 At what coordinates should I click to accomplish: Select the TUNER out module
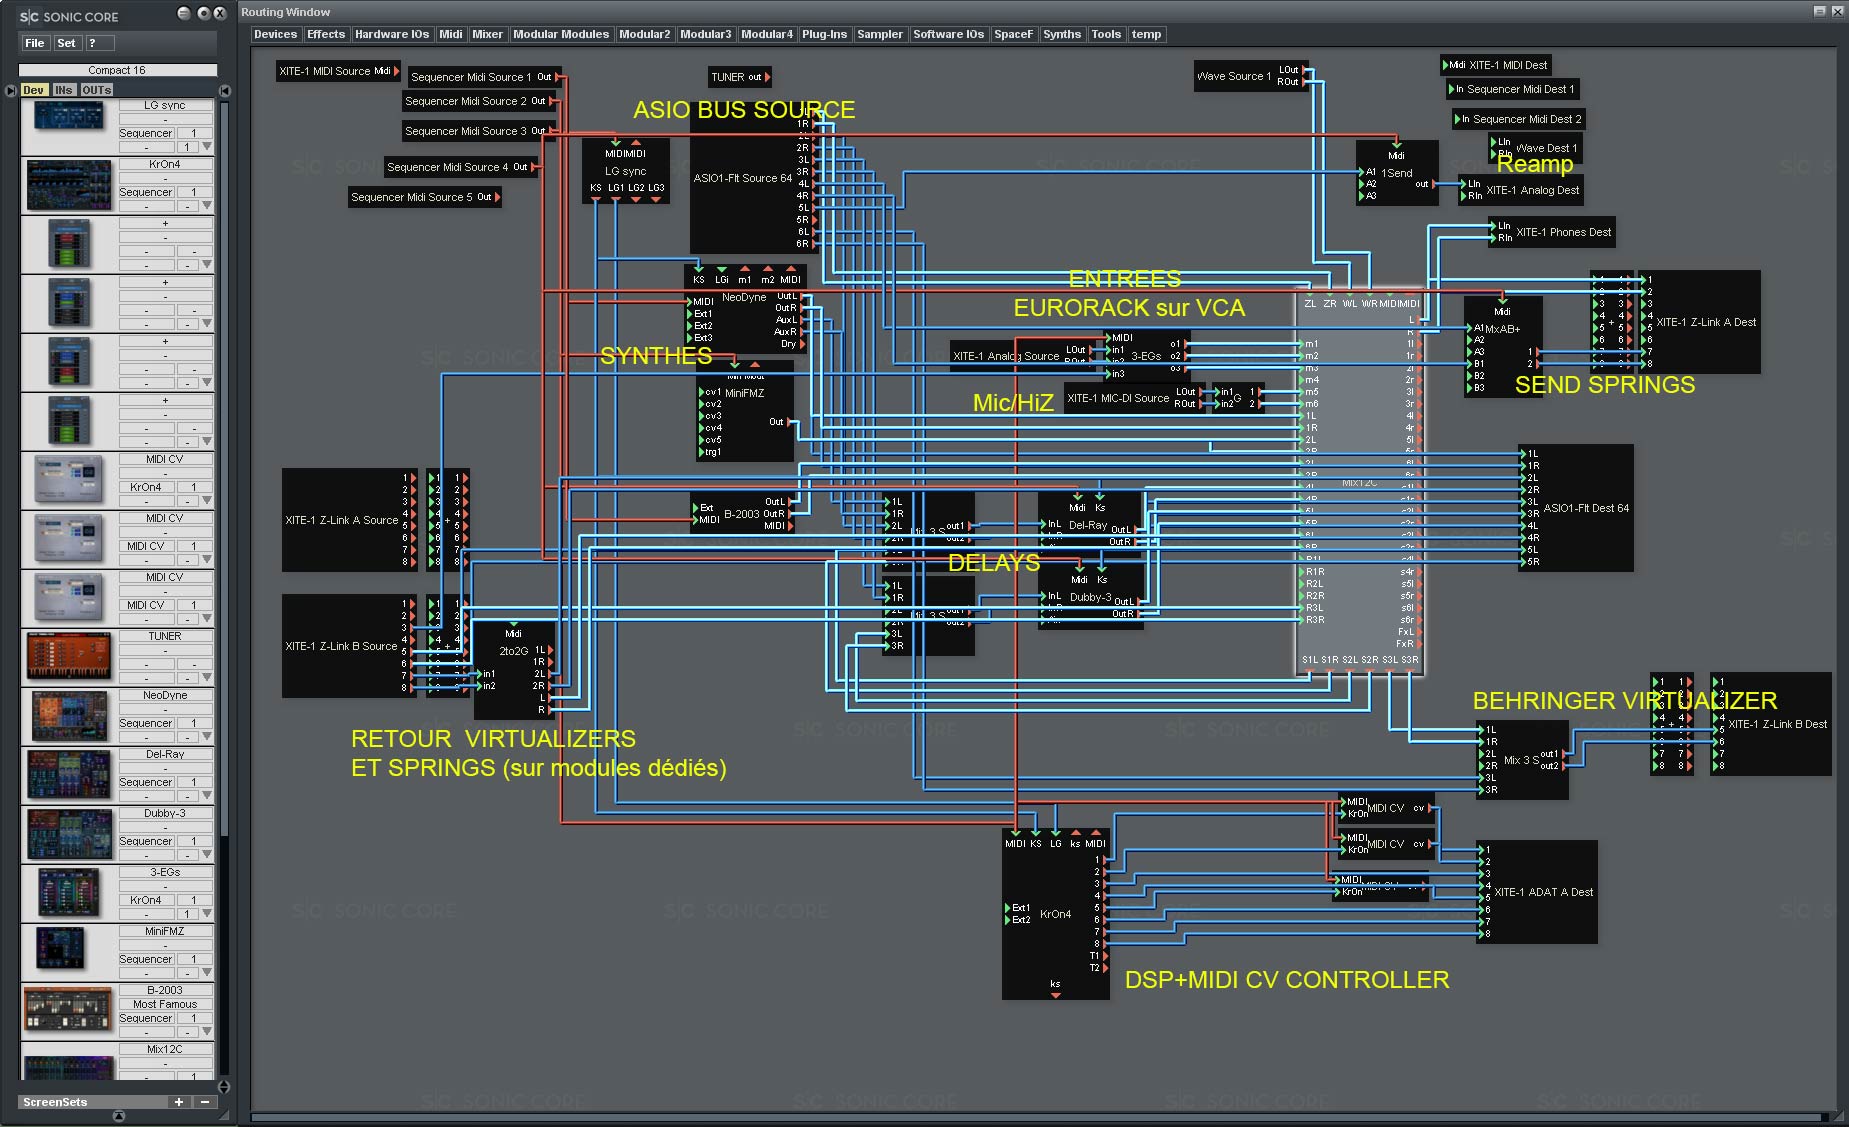[x=740, y=77]
